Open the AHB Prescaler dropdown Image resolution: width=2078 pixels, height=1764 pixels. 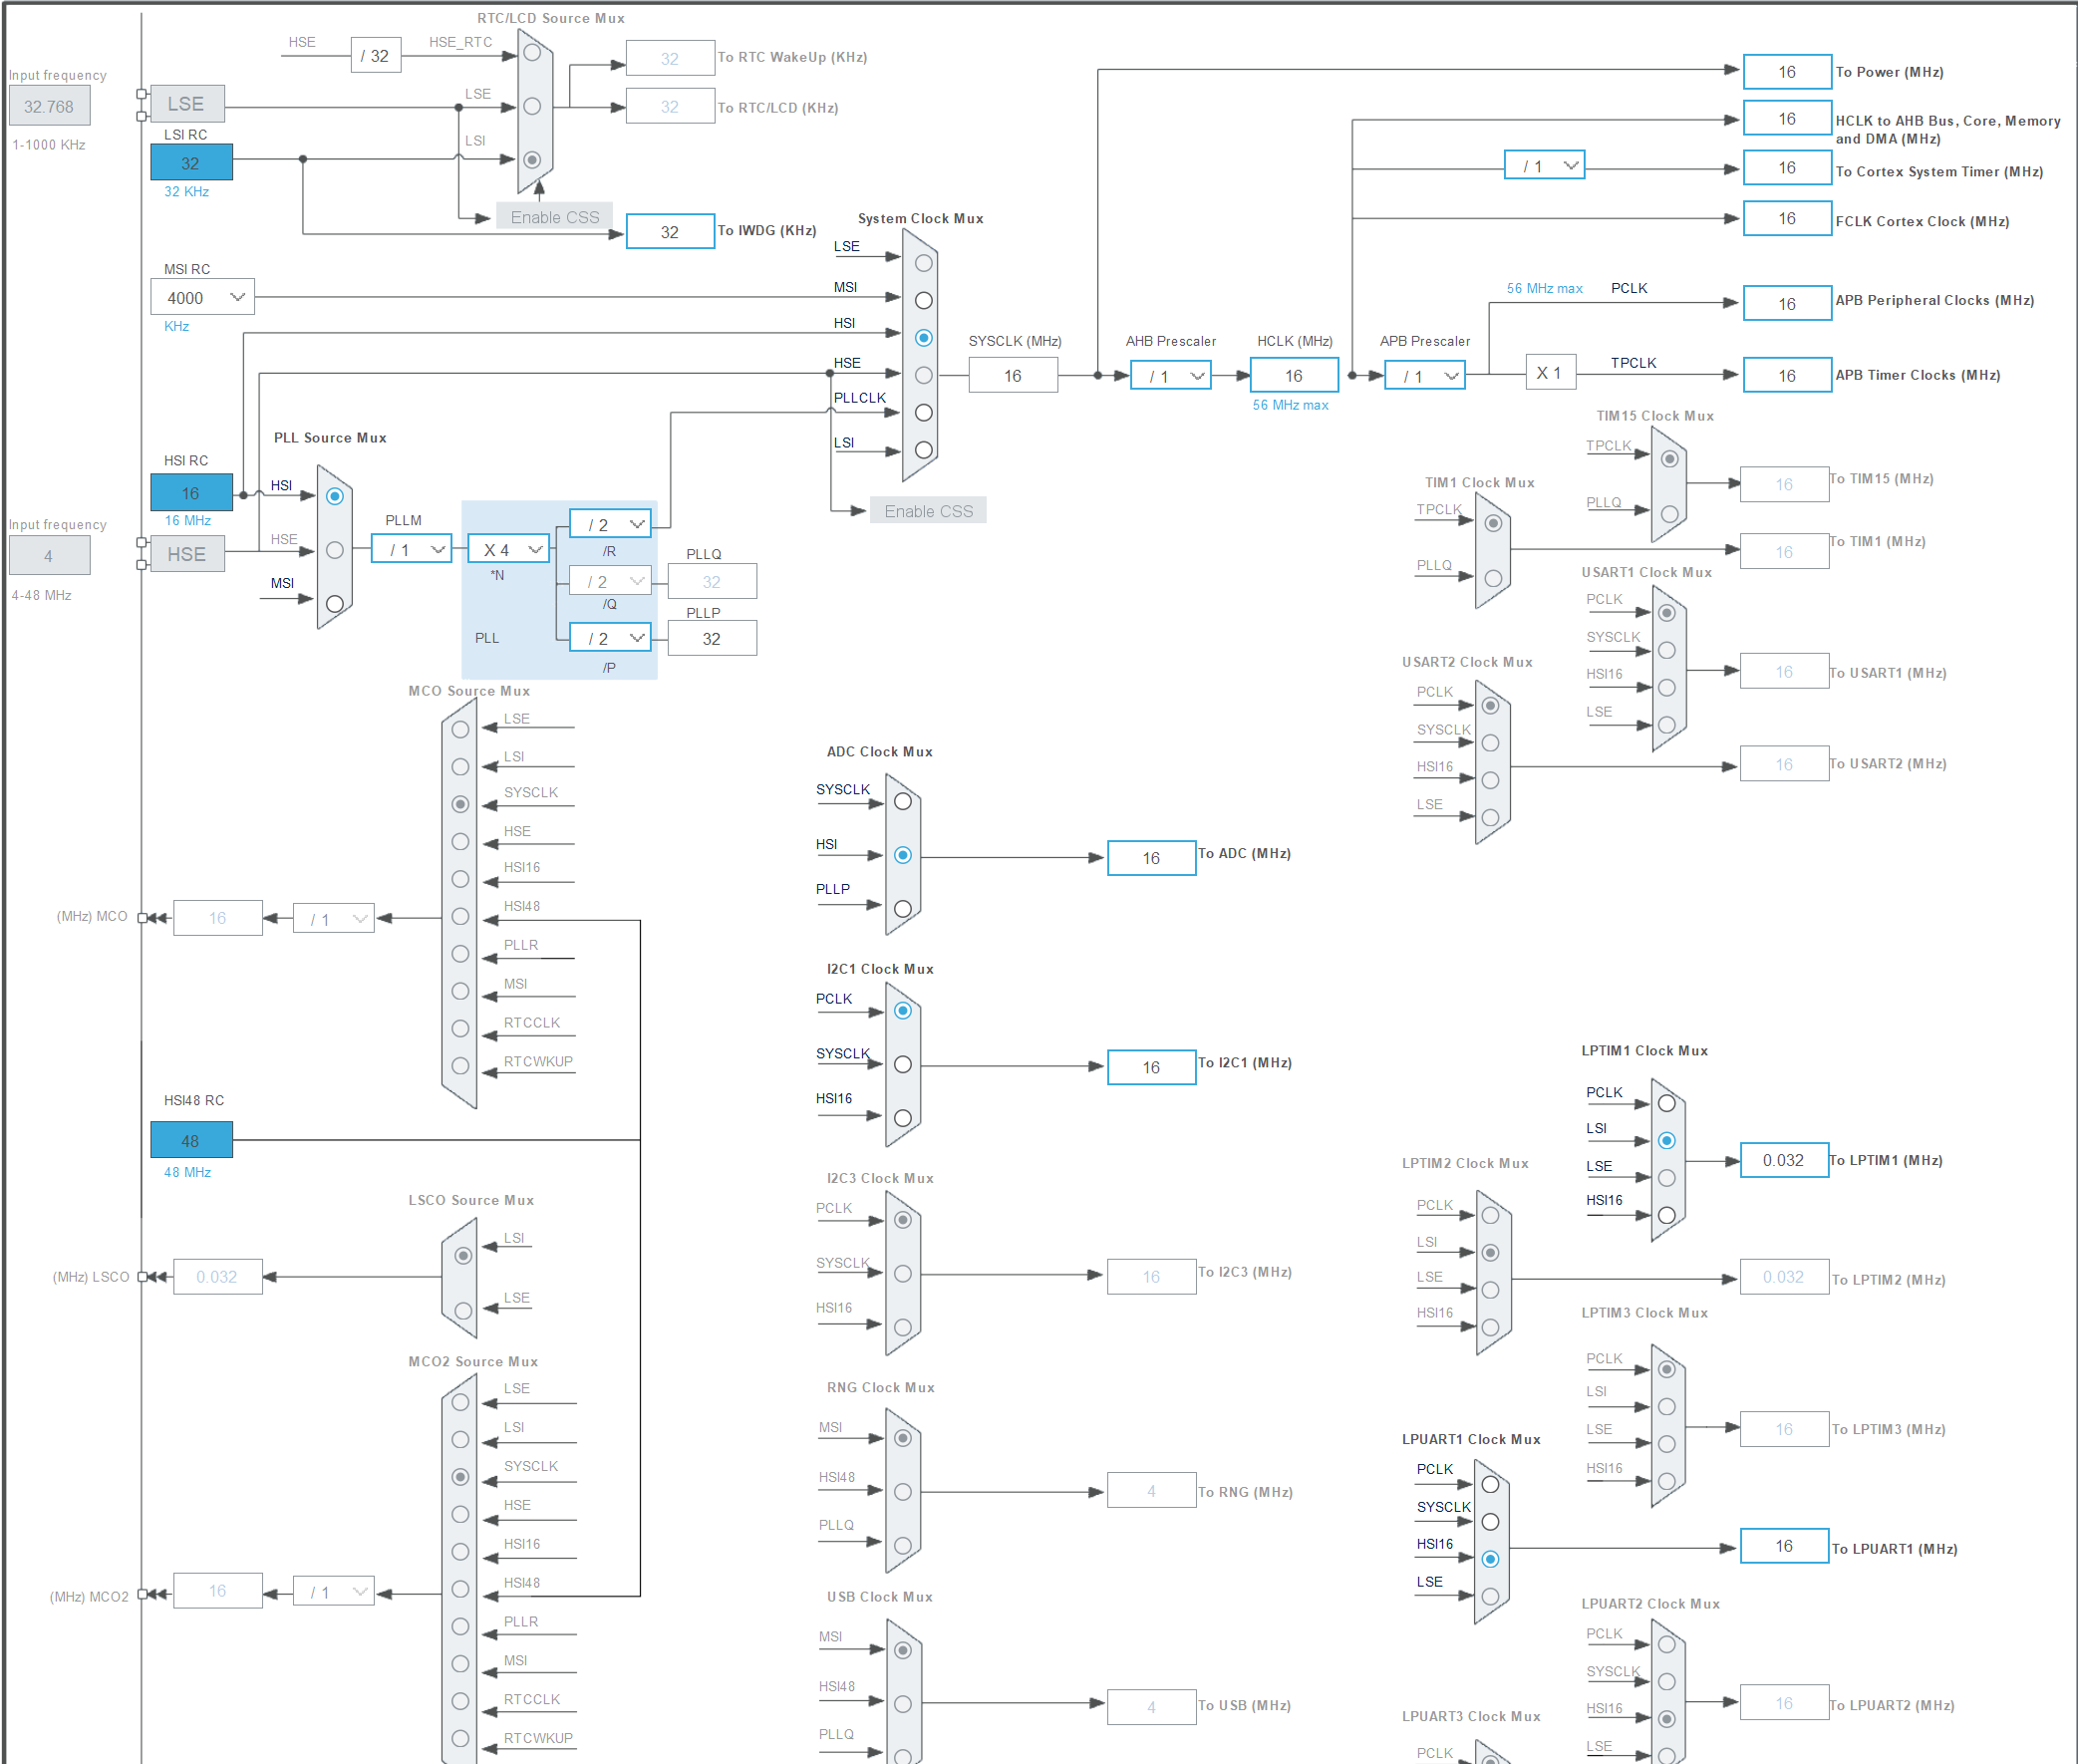tap(1170, 376)
